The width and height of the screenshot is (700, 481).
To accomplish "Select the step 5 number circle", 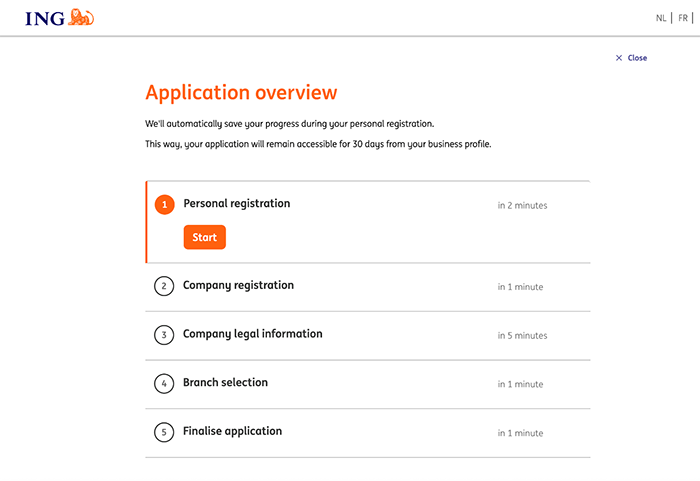I will [x=164, y=433].
